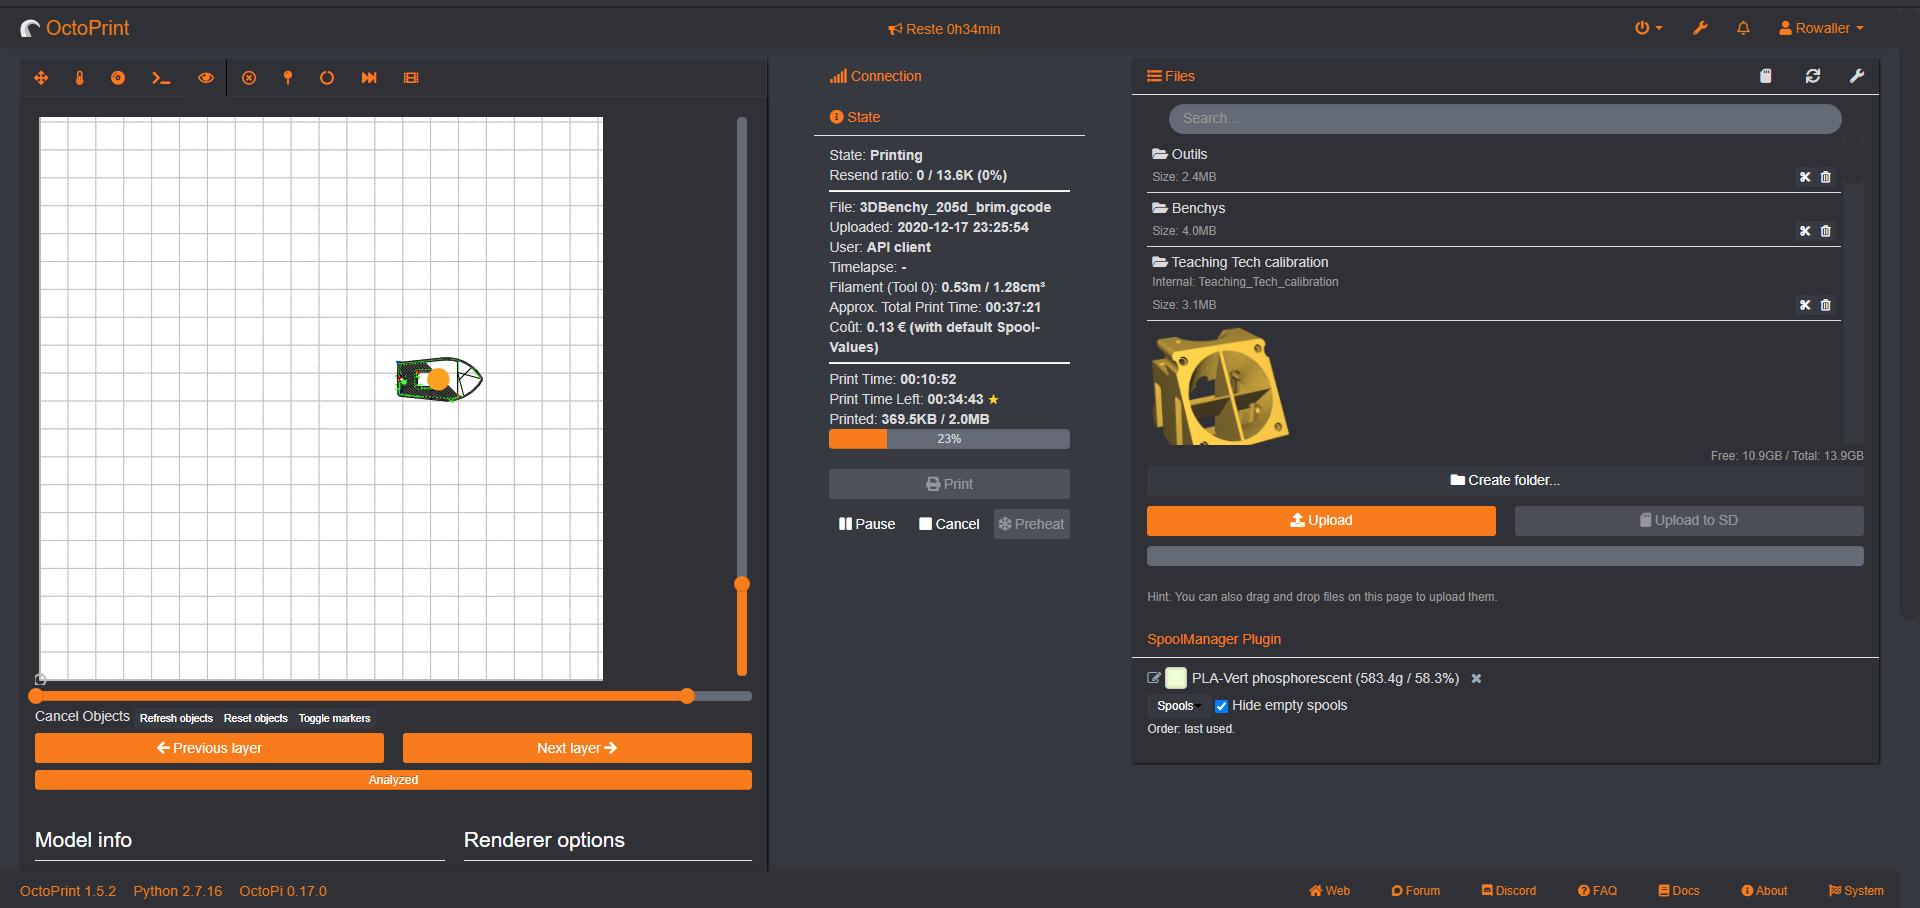Open the GCODE viewer tab icon
This screenshot has height=908, width=1920.
[117, 77]
